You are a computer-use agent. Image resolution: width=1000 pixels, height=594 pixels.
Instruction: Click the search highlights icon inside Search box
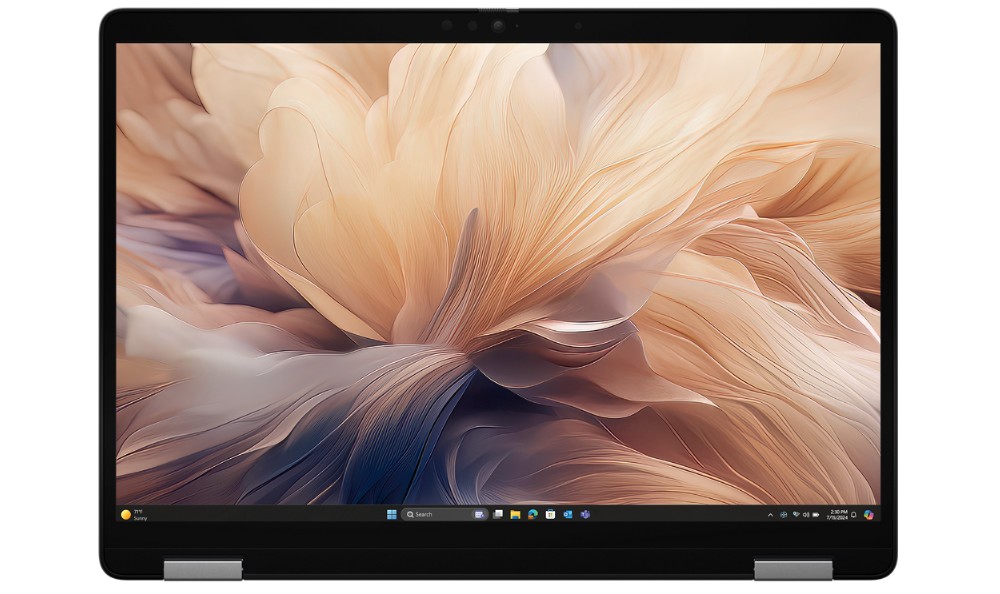coord(479,514)
